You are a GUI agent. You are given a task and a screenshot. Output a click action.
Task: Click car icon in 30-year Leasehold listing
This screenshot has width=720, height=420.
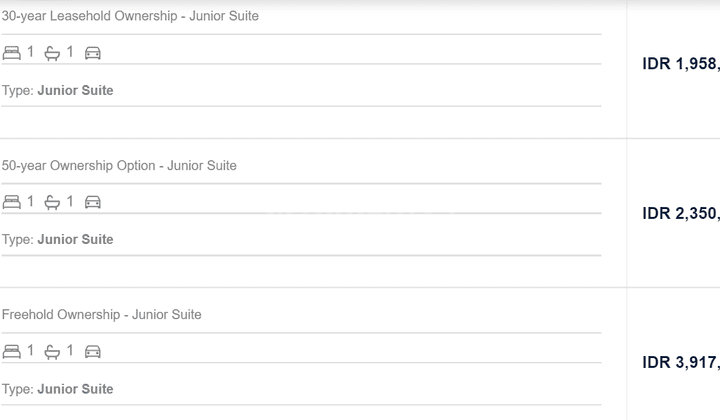92,53
